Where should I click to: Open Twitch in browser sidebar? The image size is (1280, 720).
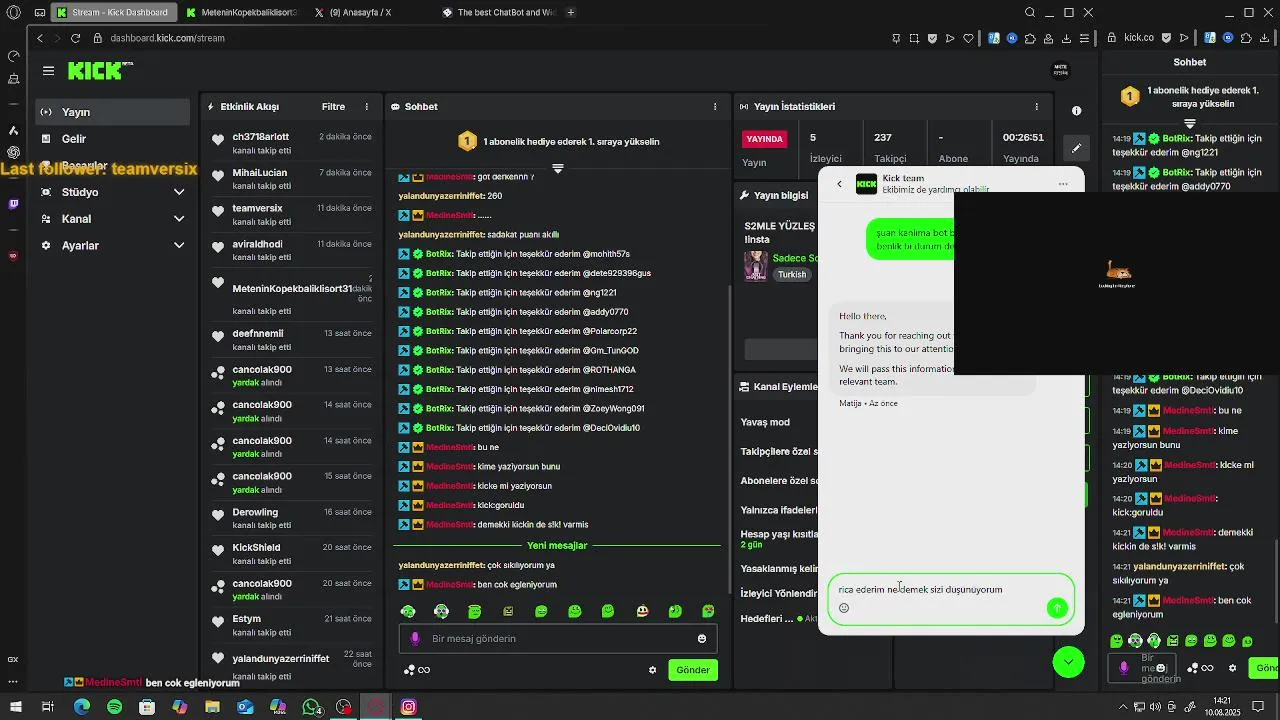coord(13,204)
